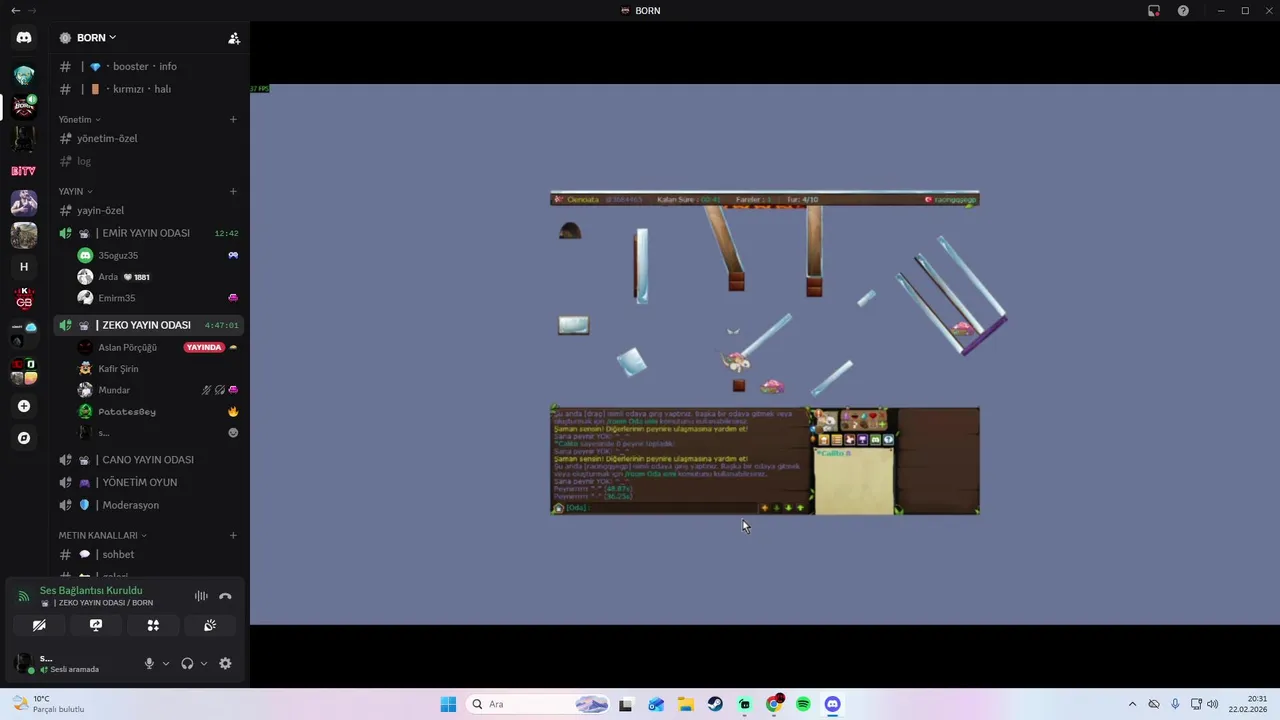Join YÖNETİM OYUN voice channel
Screen dimensions: 1280x720
click(148, 482)
